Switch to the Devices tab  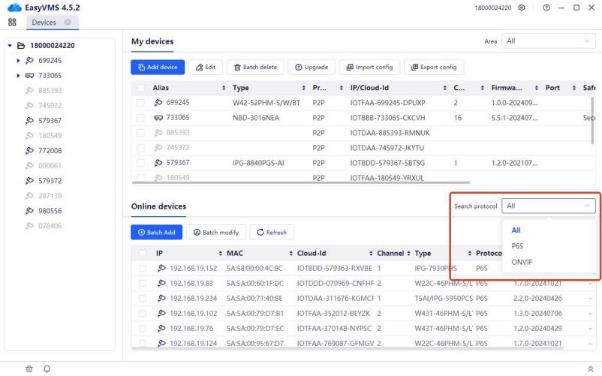tap(44, 22)
